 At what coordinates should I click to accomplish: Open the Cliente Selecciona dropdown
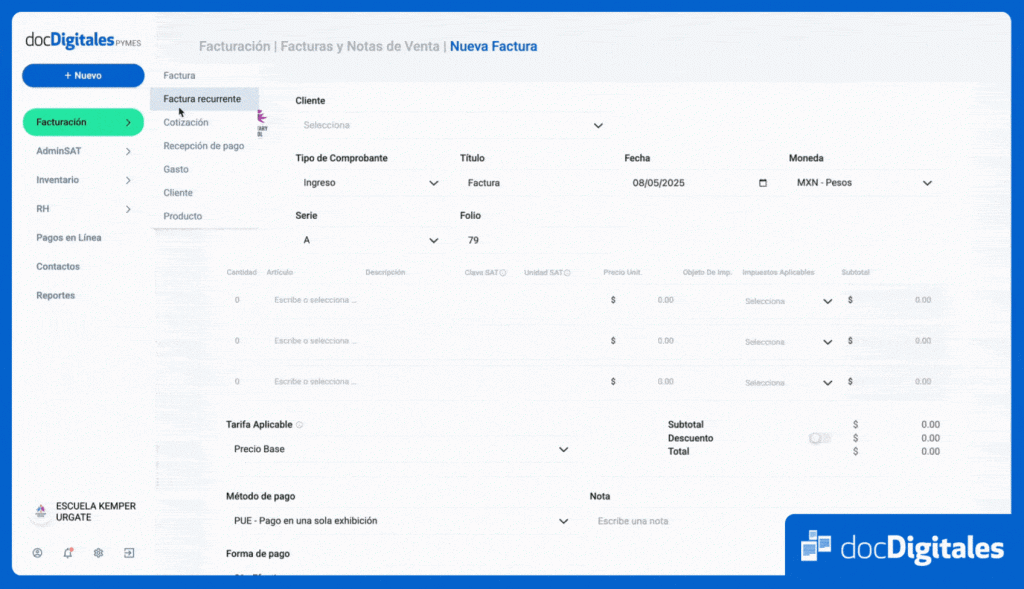pyautogui.click(x=452, y=125)
